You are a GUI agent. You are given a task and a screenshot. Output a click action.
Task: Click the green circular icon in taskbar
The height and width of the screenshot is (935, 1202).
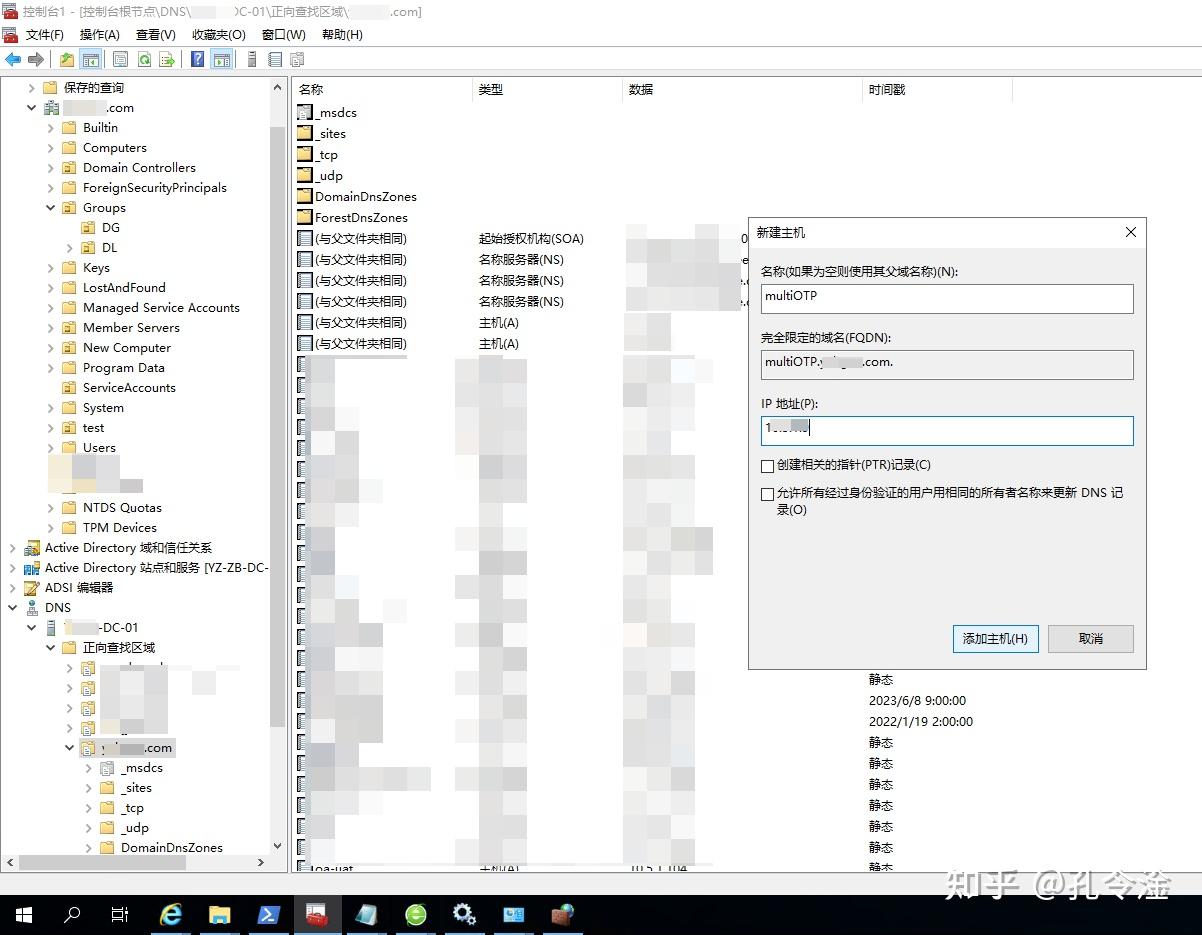click(x=415, y=914)
